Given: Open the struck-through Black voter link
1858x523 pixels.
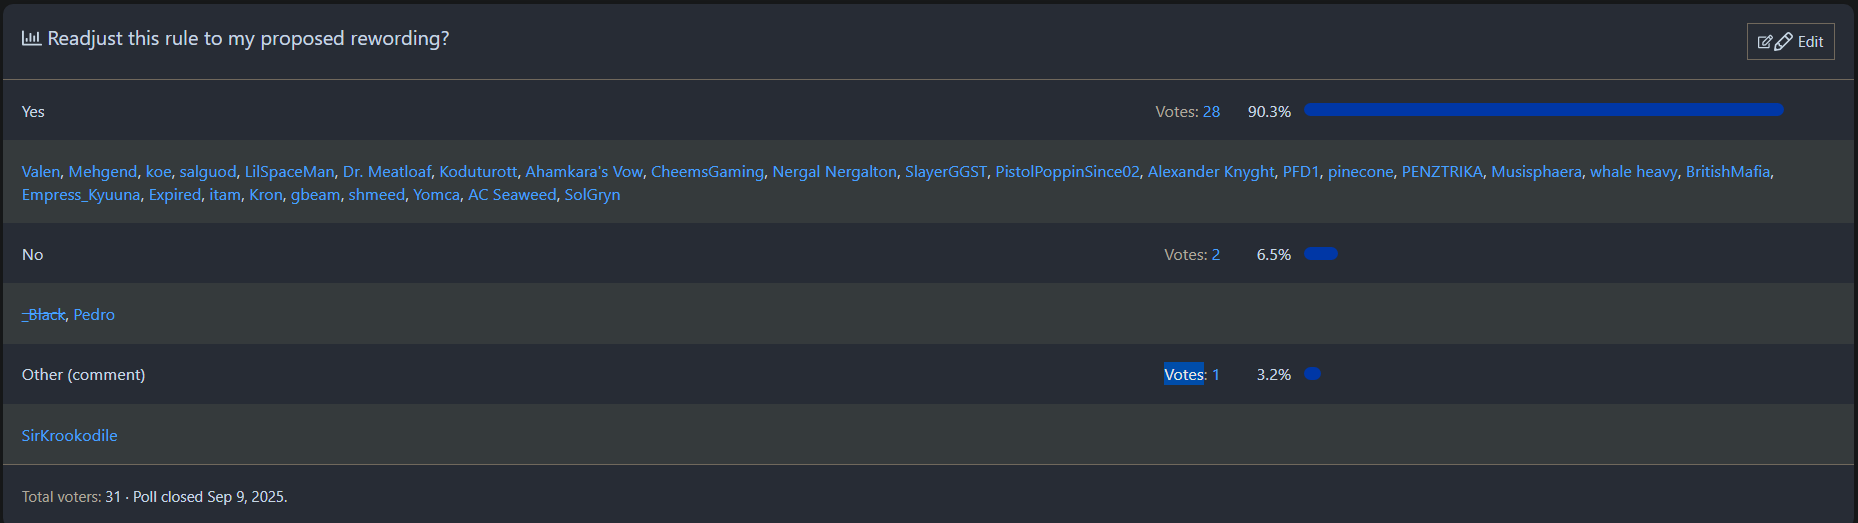Looking at the screenshot, I should click(x=44, y=315).
